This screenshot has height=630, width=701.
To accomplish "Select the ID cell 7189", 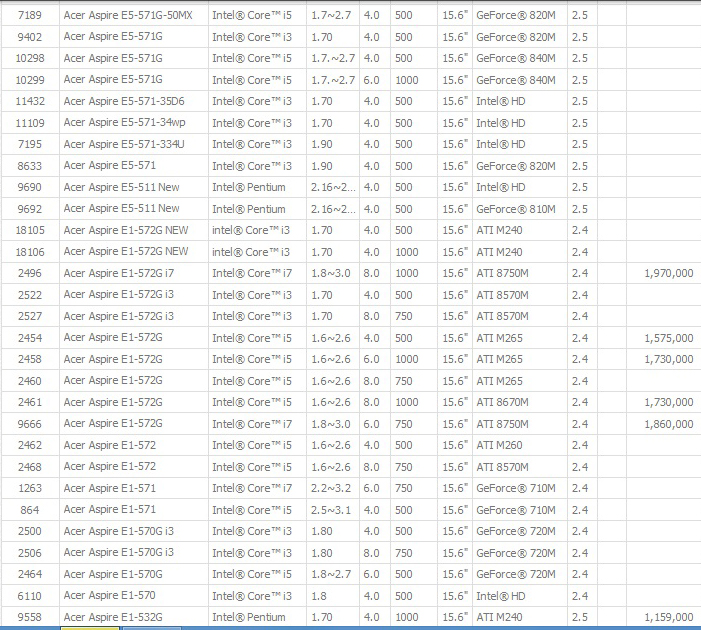I will pyautogui.click(x=30, y=15).
